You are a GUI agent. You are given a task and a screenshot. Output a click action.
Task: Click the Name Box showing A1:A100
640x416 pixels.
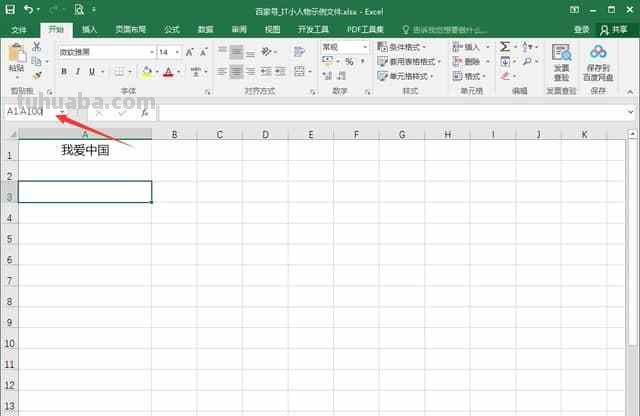31,112
